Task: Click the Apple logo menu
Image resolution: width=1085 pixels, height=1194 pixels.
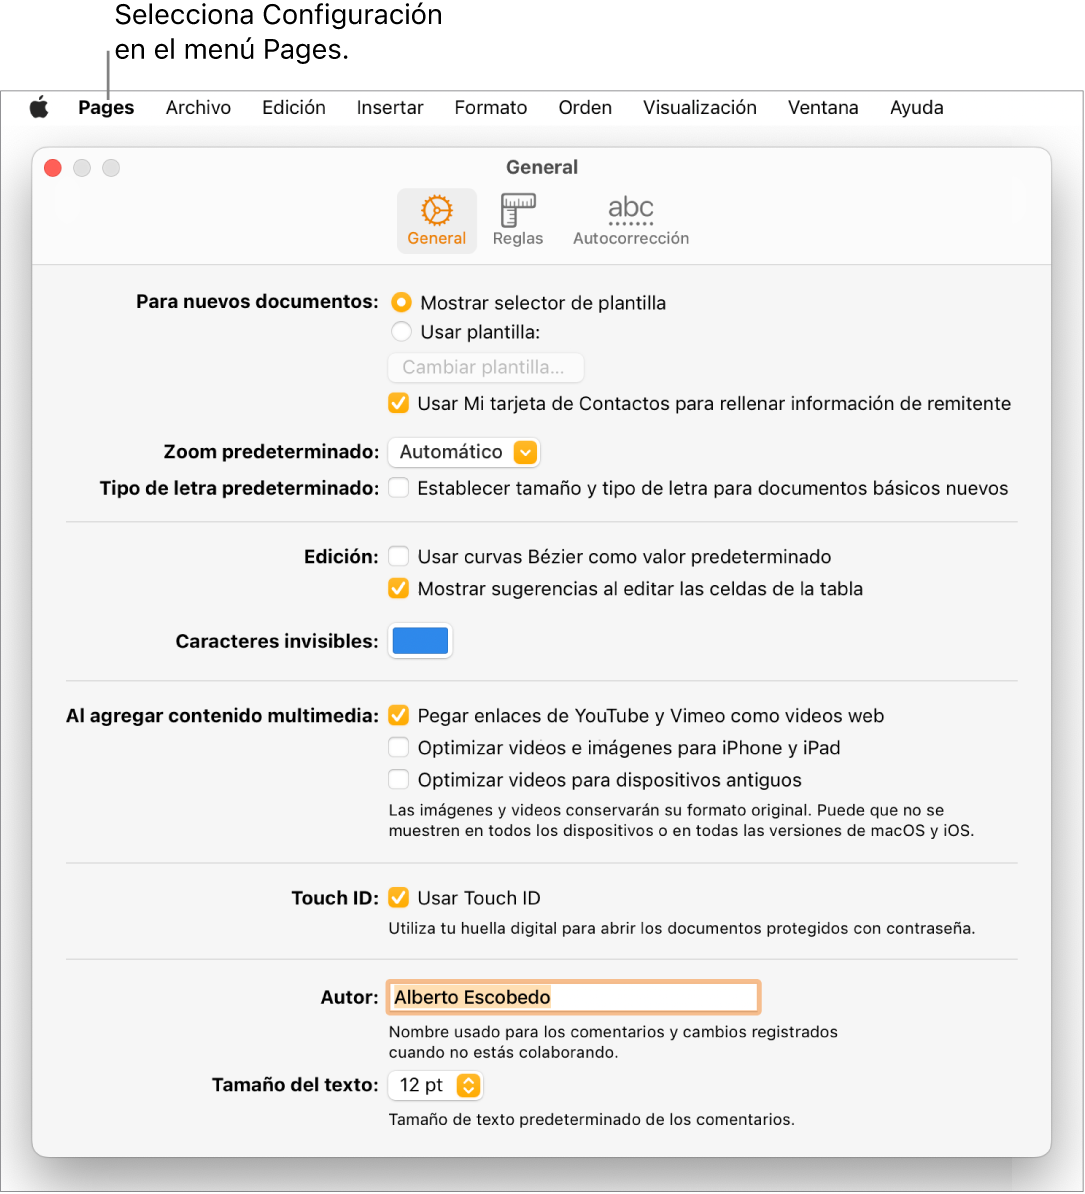Action: 39,108
